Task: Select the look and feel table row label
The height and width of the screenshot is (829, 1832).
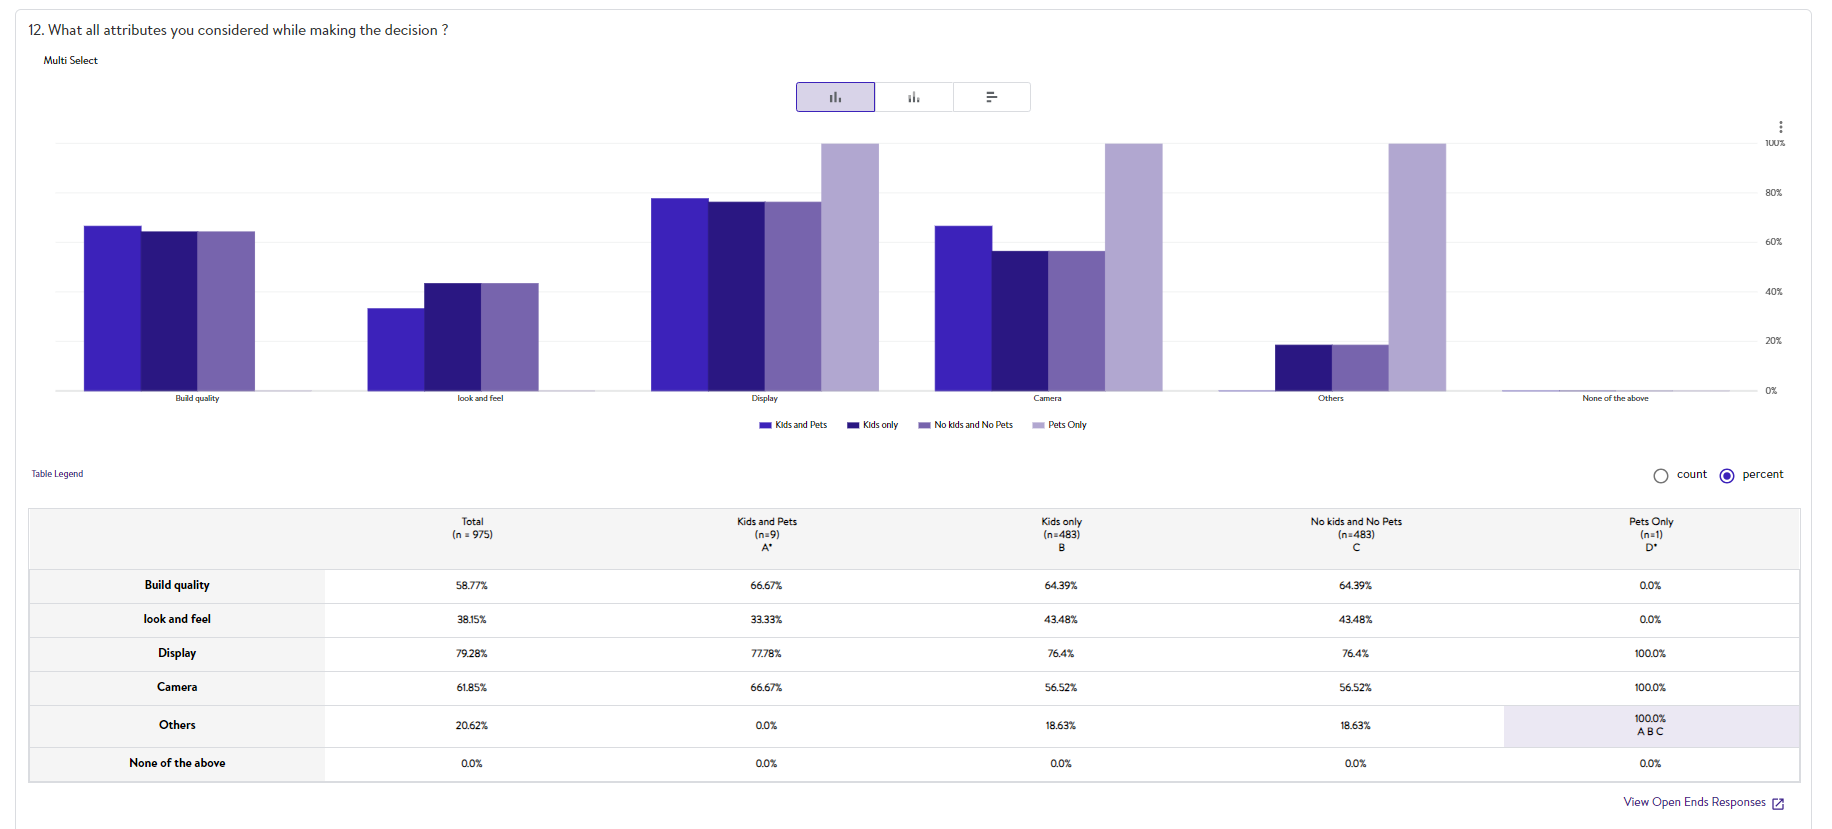Action: (177, 619)
